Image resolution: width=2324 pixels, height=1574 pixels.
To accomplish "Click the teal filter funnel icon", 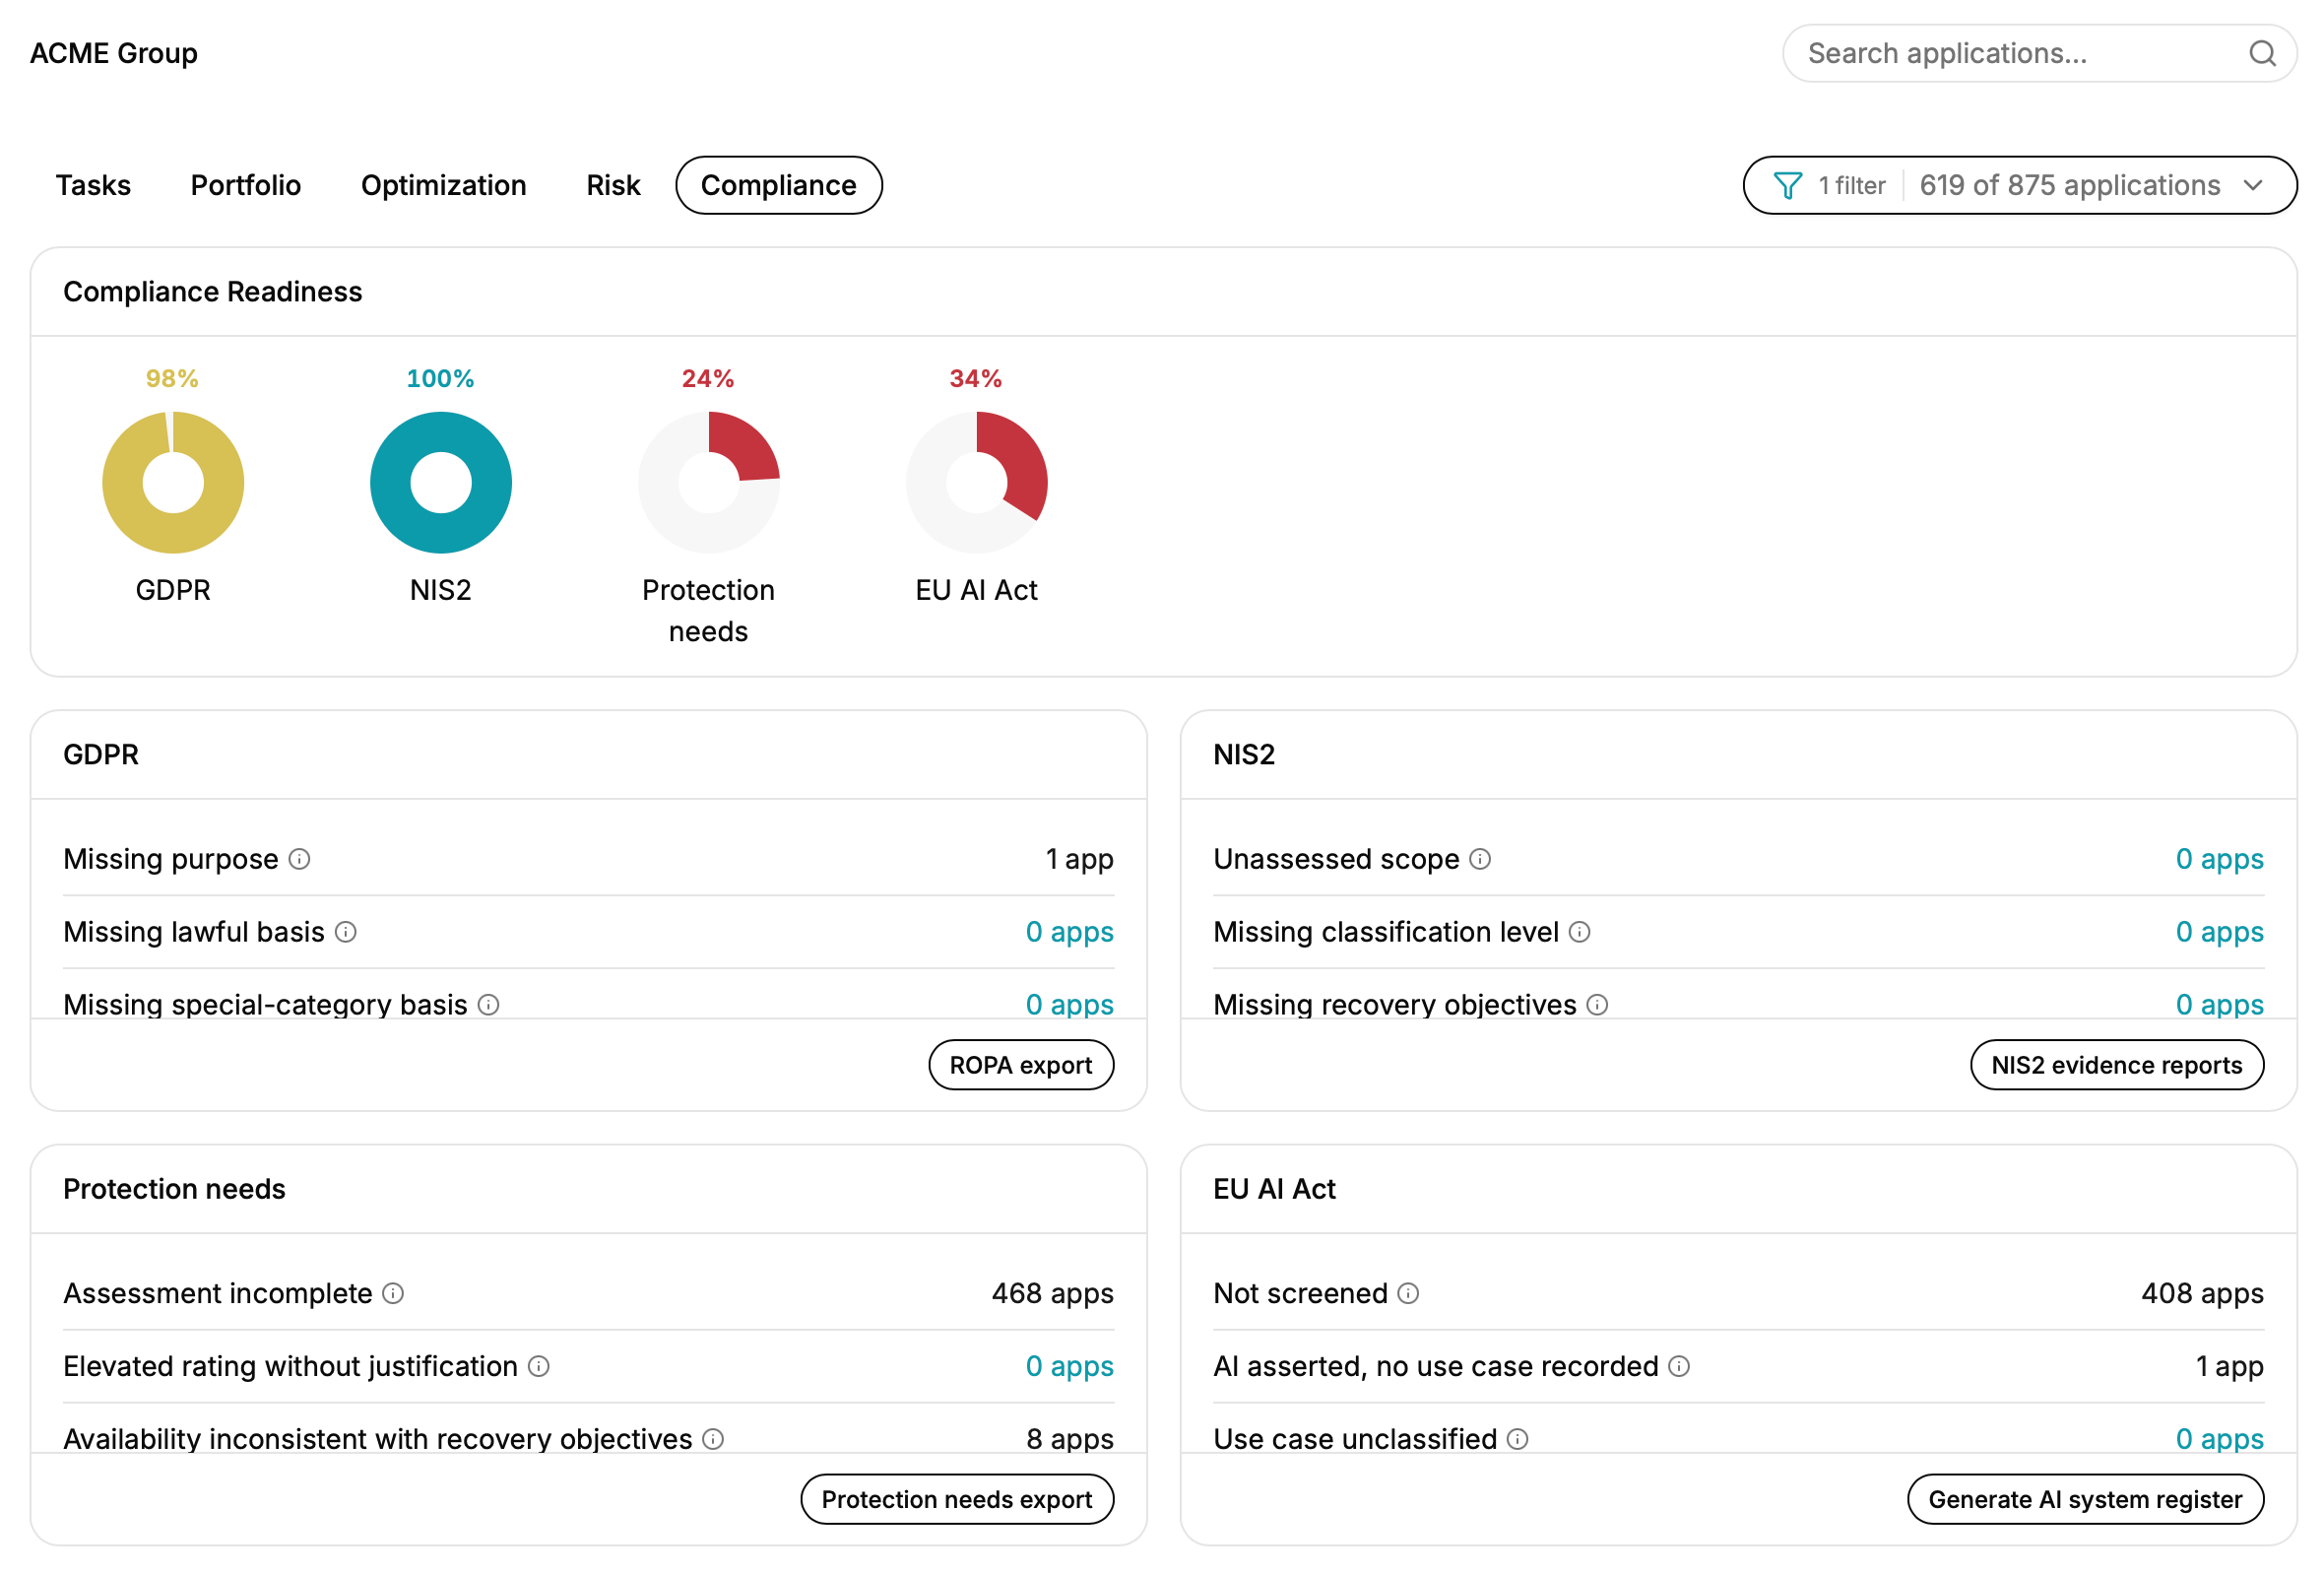I will (1787, 185).
